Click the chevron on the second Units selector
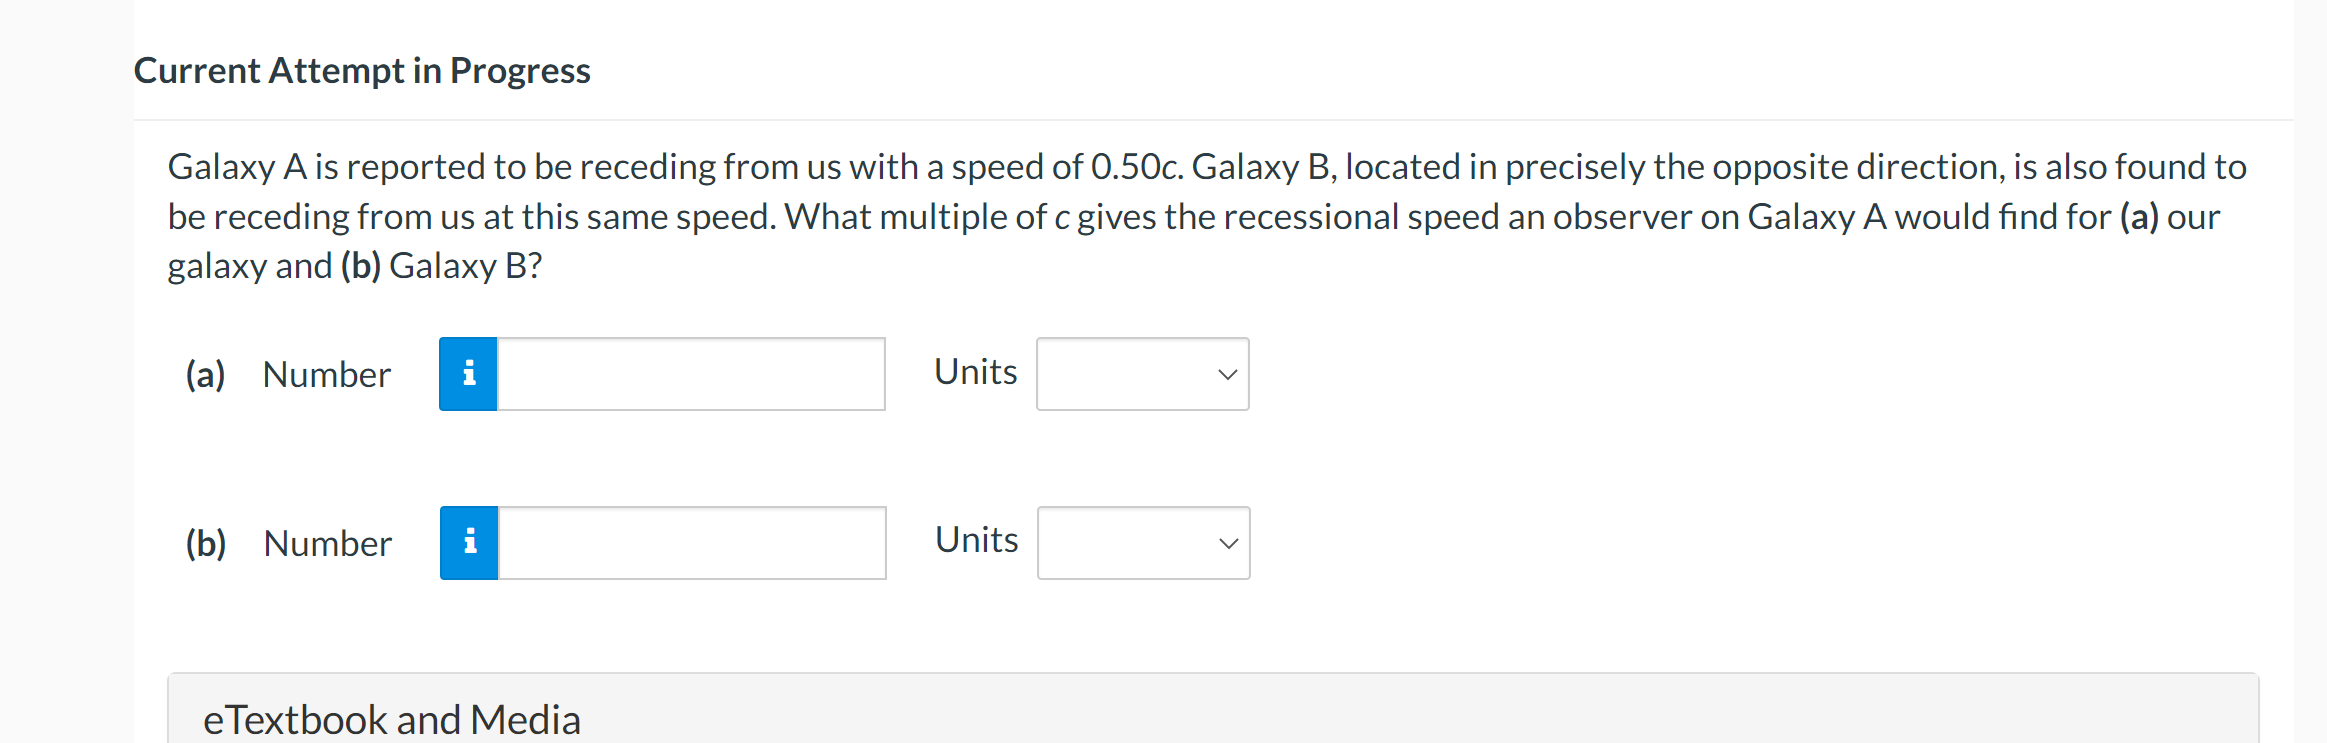Image resolution: width=2327 pixels, height=743 pixels. tap(1228, 542)
